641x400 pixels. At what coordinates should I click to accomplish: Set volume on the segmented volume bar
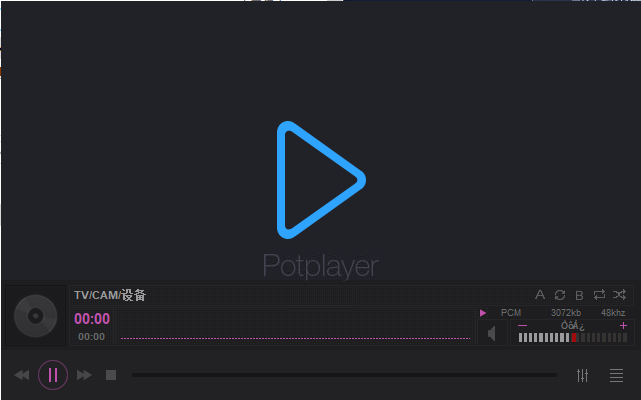(573, 337)
